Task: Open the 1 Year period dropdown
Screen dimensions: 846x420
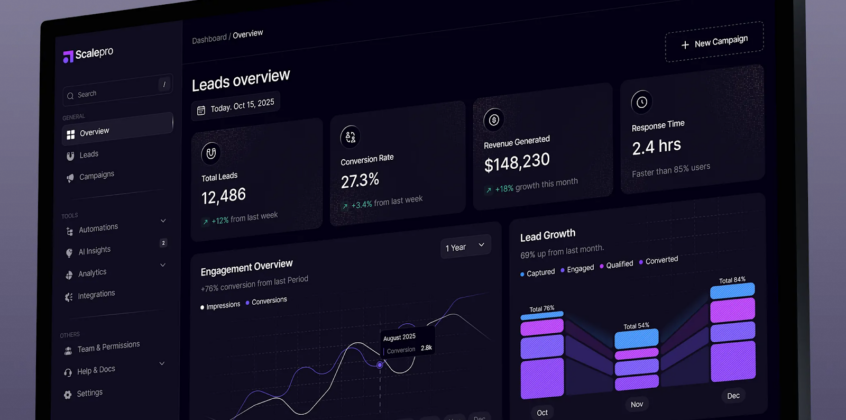Action: (466, 246)
